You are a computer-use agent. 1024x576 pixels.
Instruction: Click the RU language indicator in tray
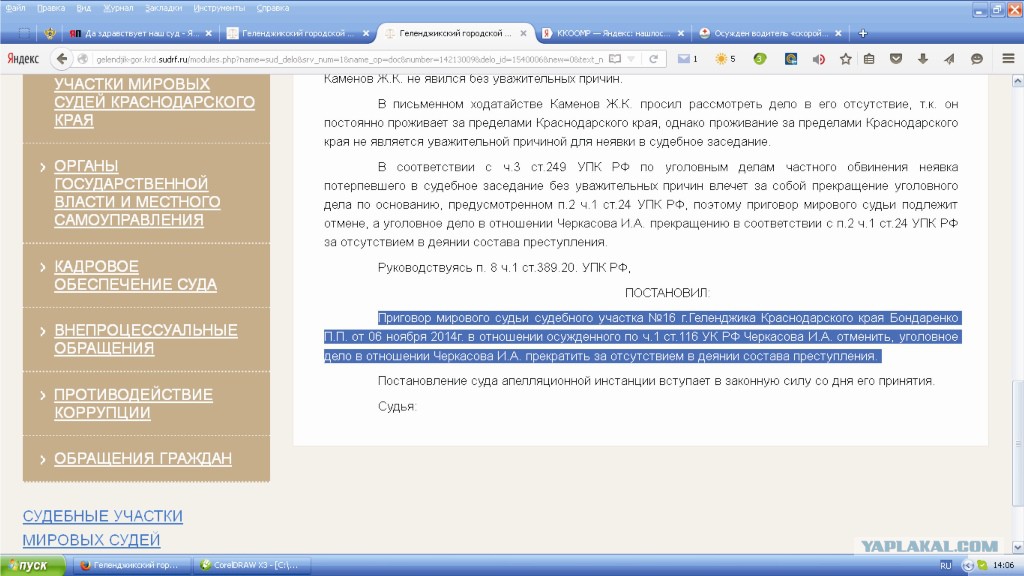click(946, 566)
